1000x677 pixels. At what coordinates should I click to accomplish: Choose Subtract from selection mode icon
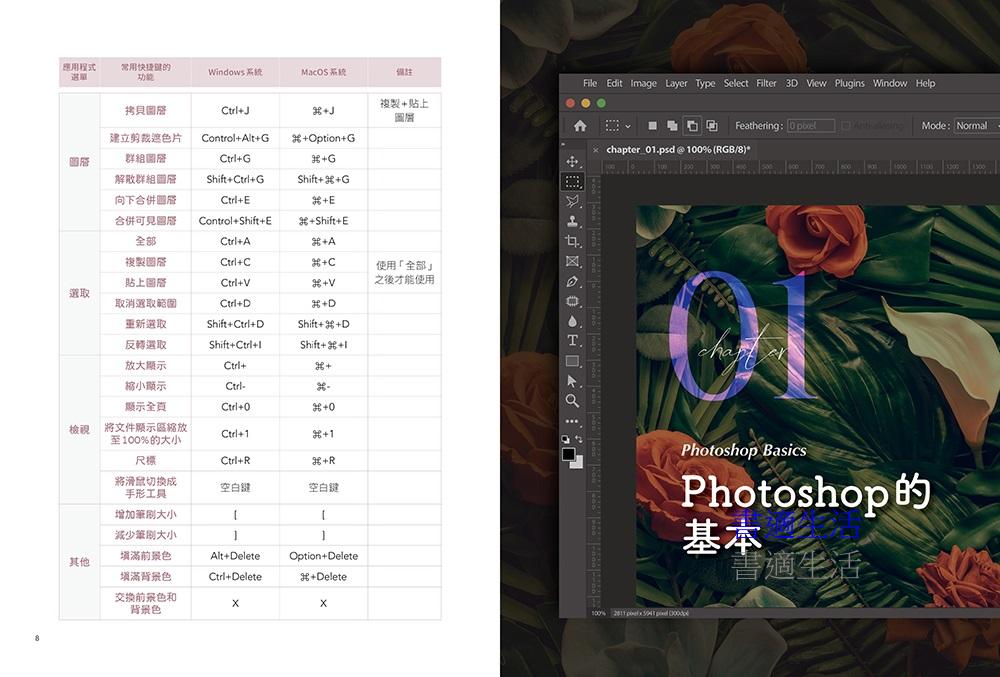692,126
